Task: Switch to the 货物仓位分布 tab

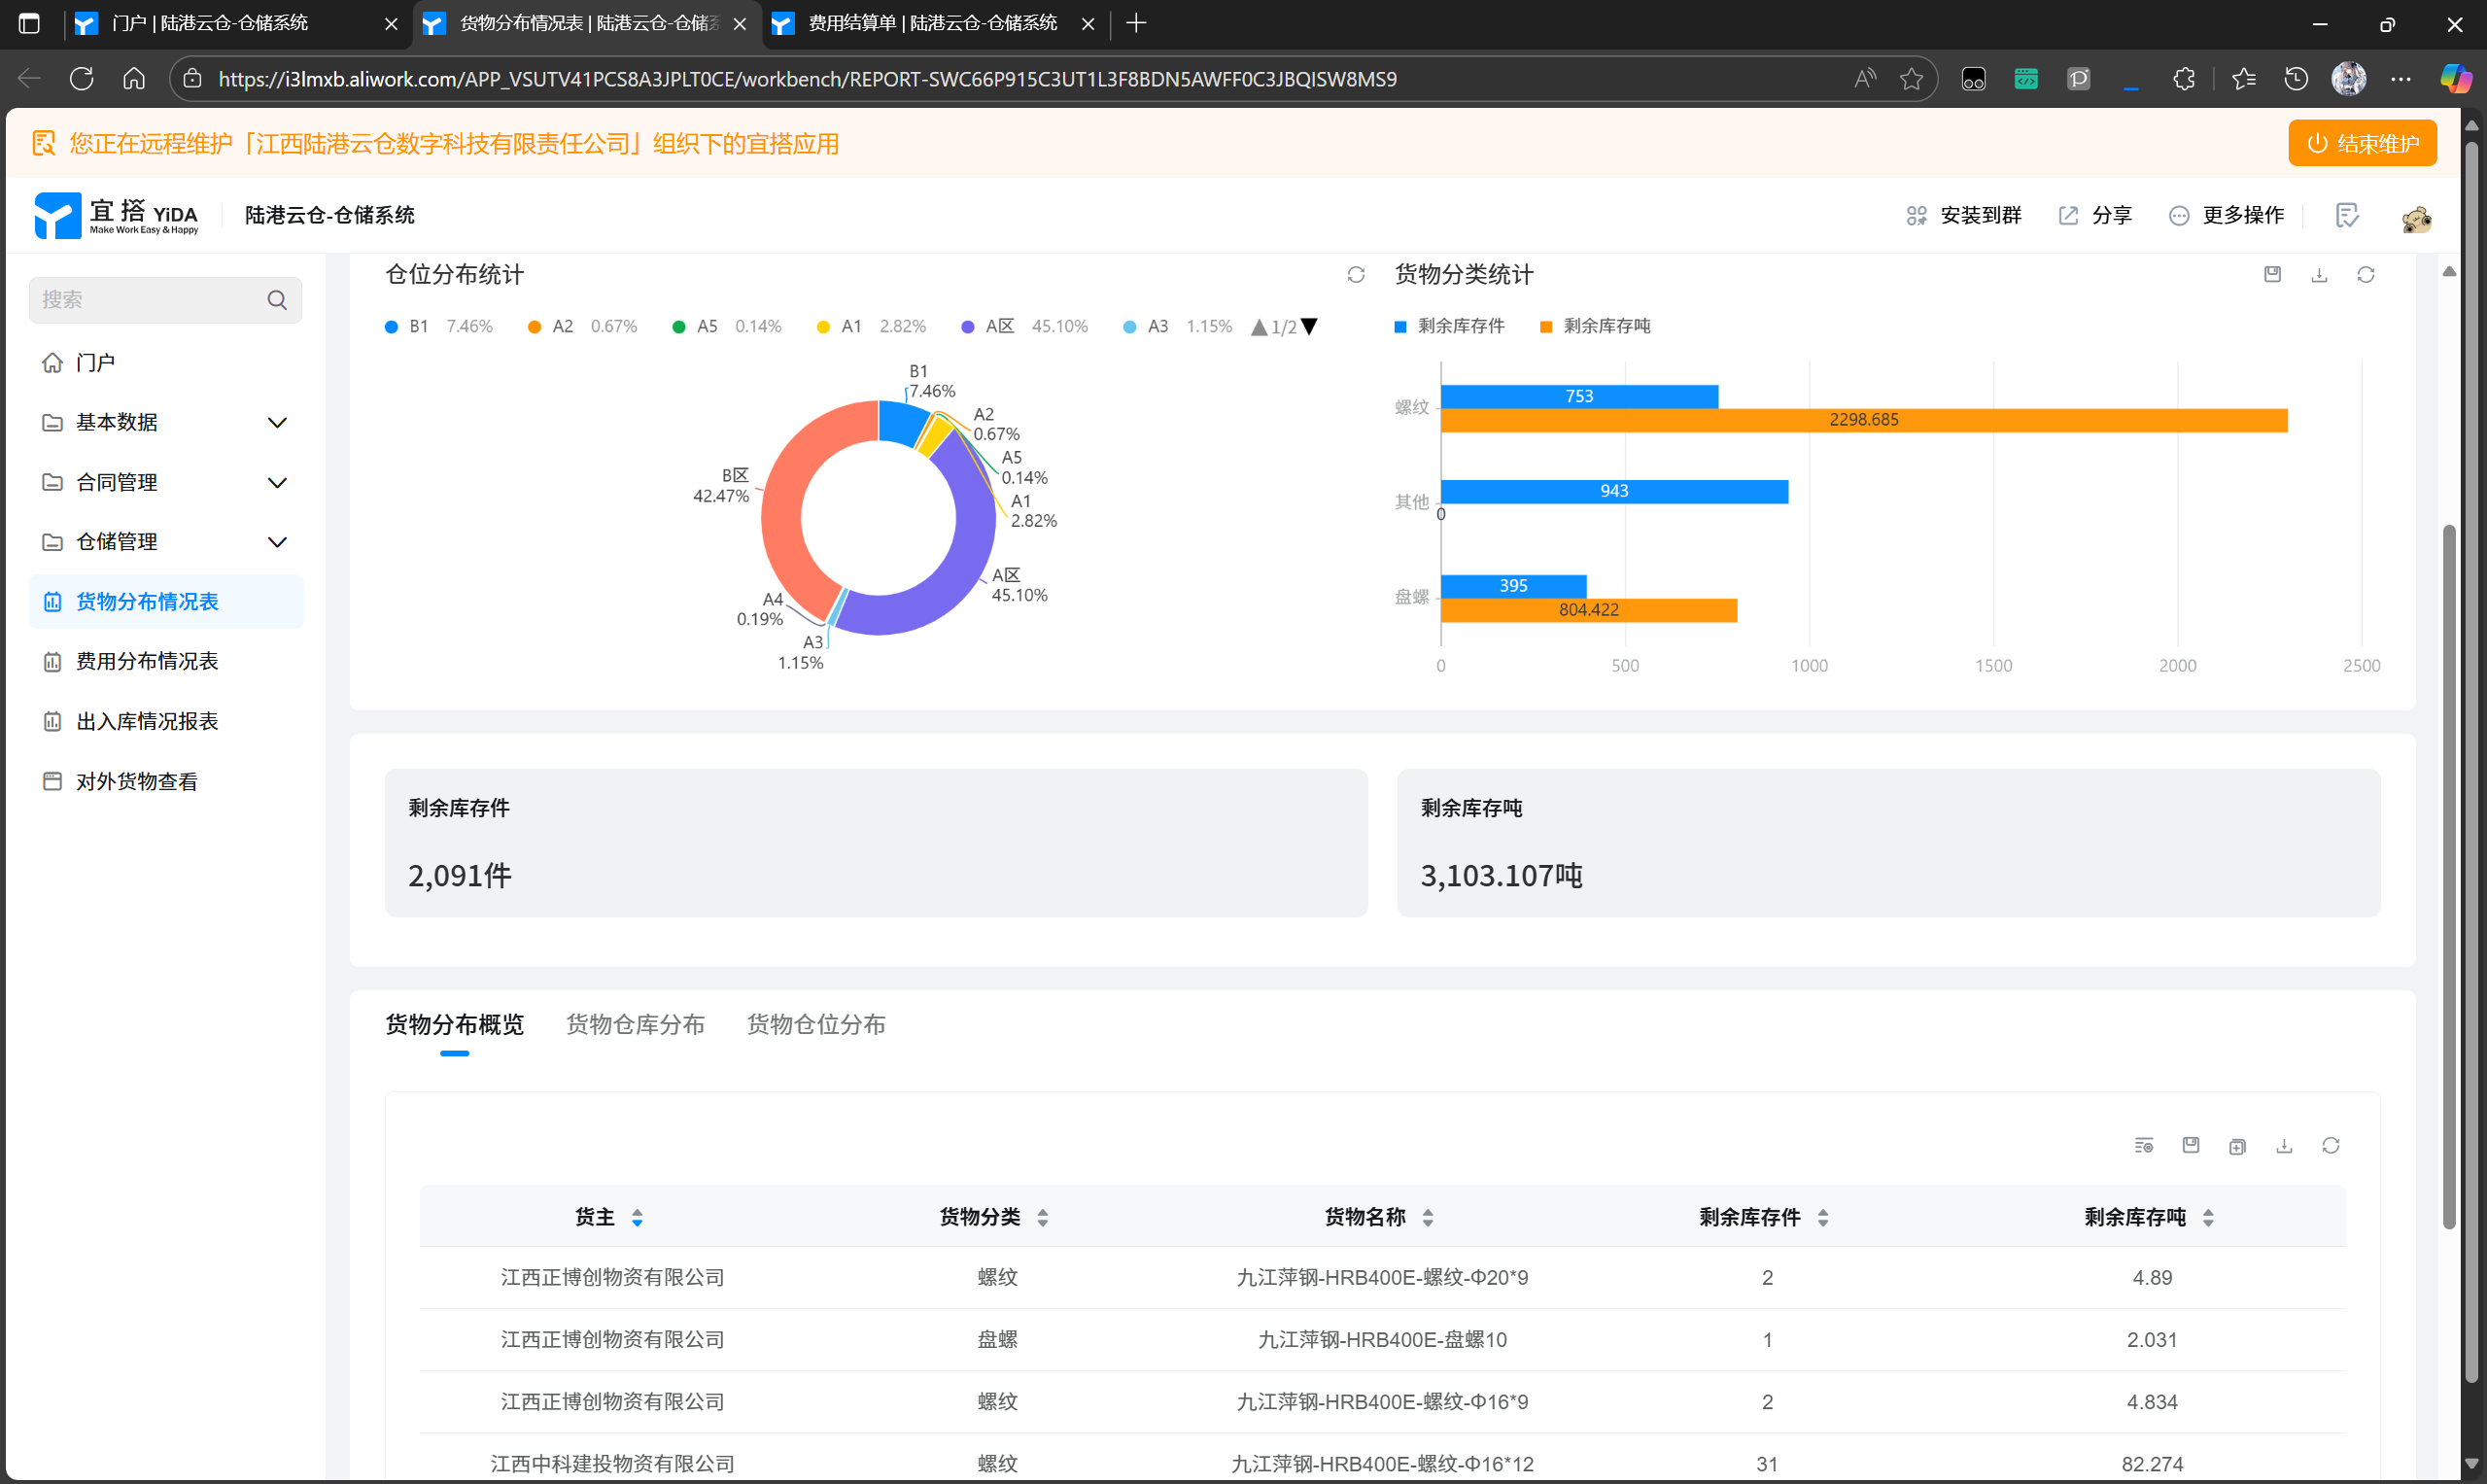Action: pos(816,1025)
